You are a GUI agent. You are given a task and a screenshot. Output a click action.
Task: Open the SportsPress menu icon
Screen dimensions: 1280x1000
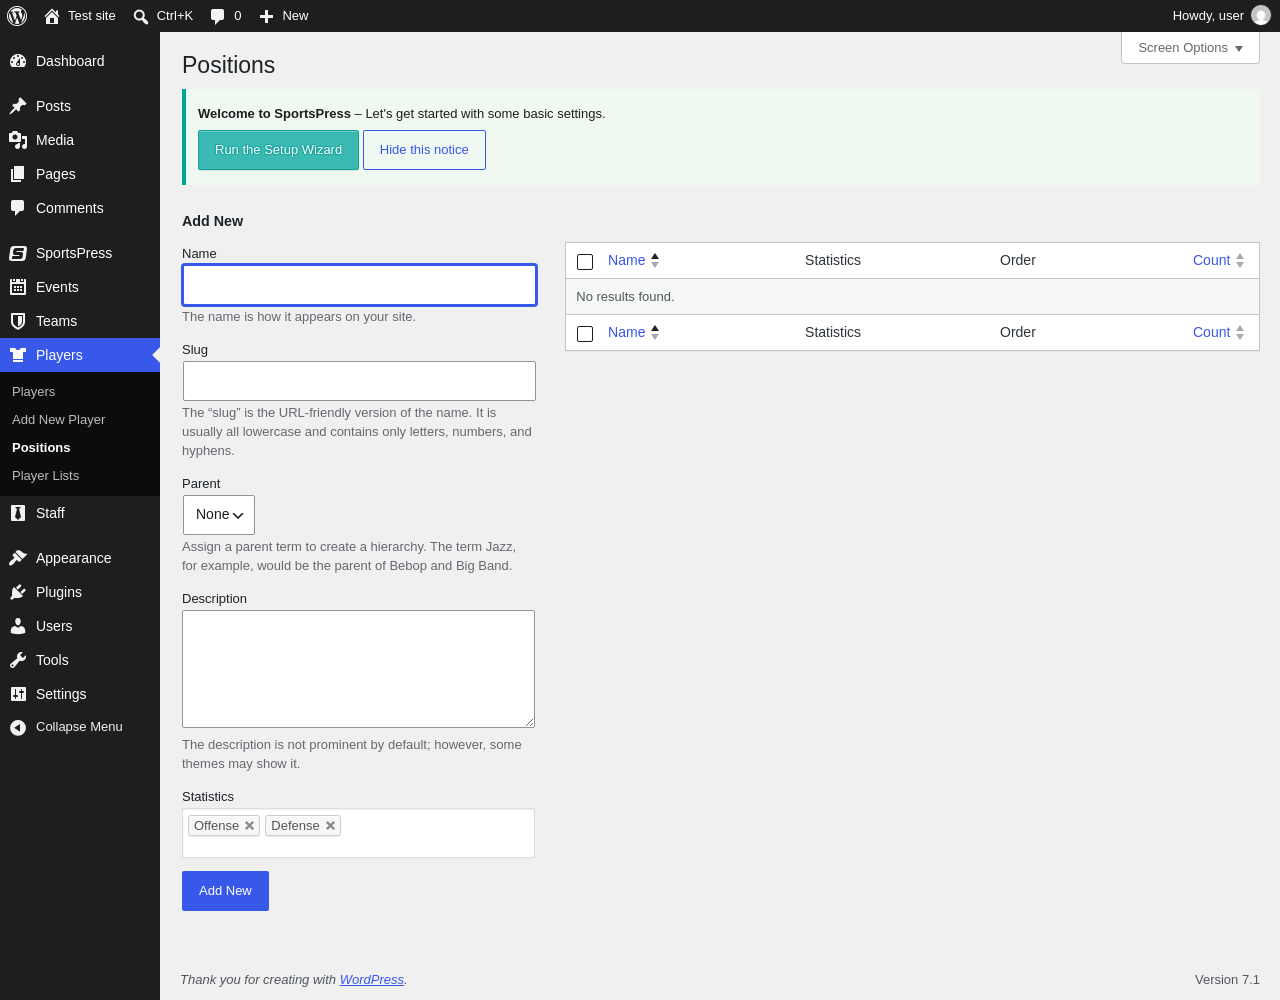[18, 253]
